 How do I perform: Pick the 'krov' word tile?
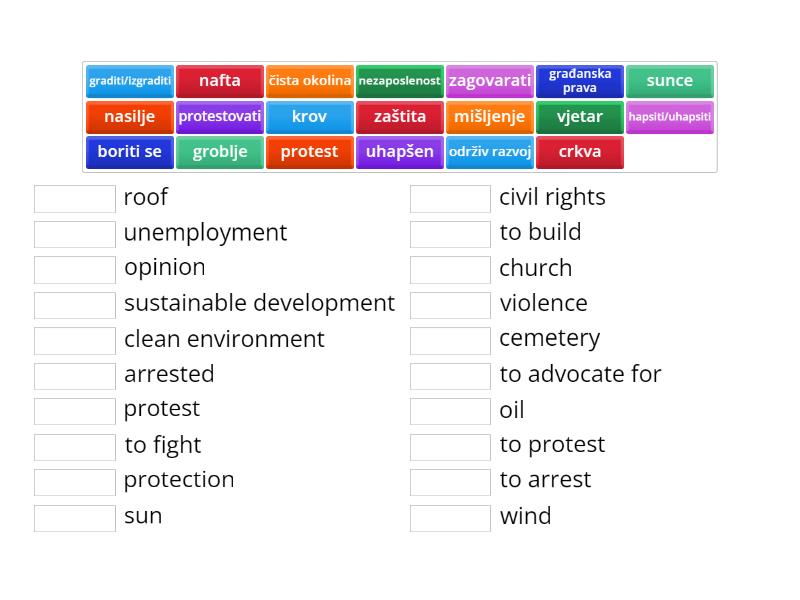(x=310, y=117)
